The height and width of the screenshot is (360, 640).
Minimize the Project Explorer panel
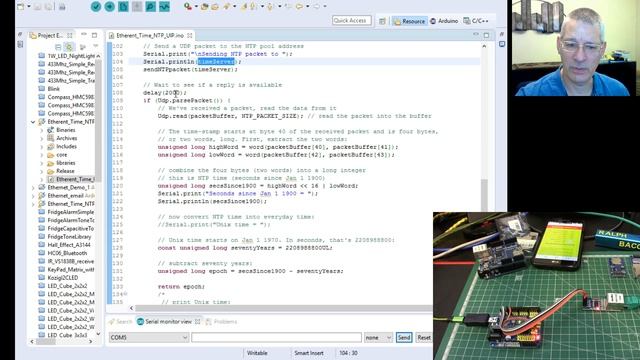(x=84, y=35)
